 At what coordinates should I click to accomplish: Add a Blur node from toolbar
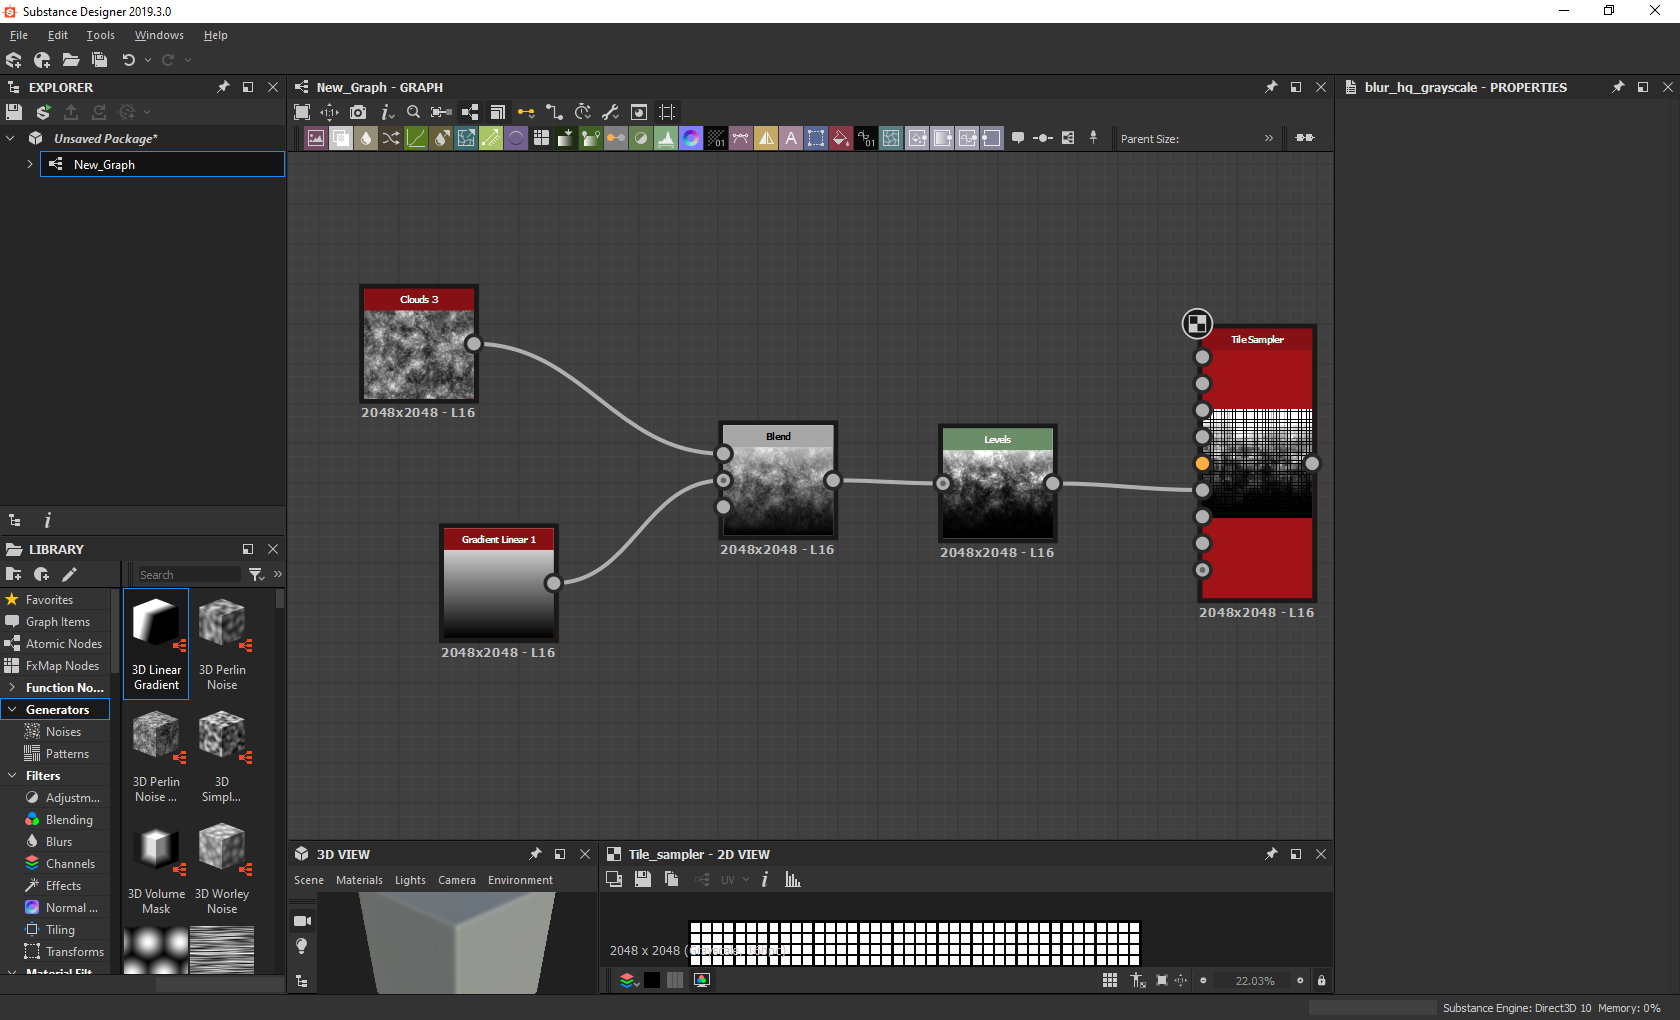366,138
